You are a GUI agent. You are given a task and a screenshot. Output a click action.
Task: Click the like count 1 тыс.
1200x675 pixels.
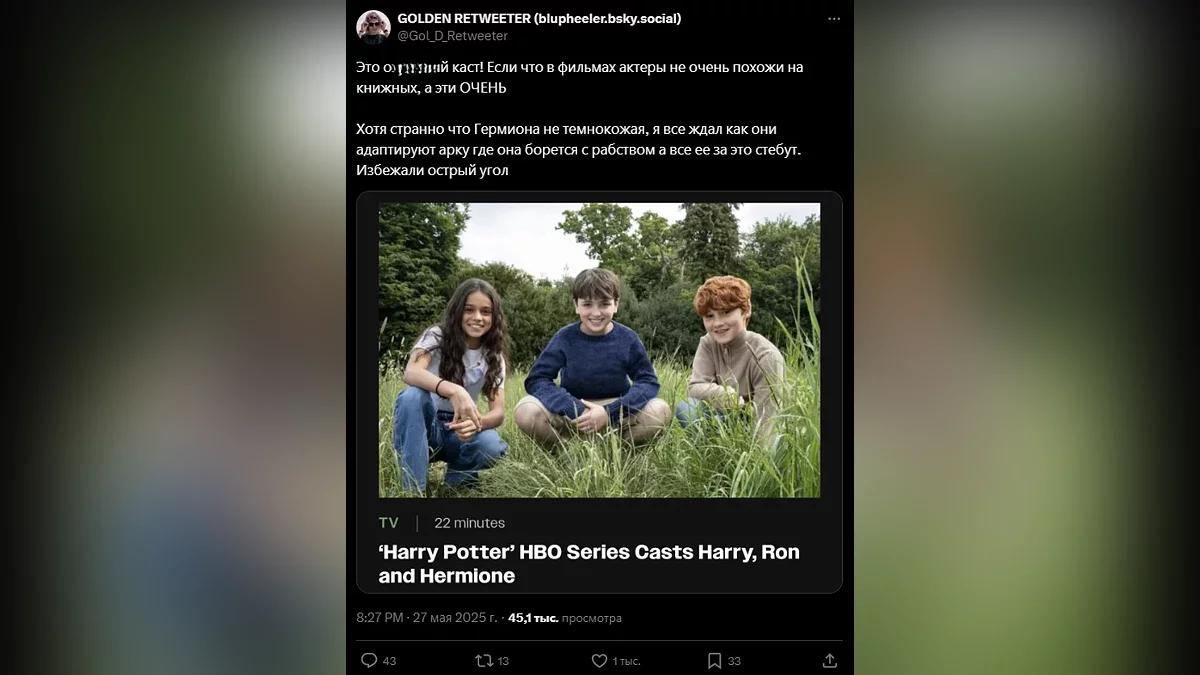tap(627, 661)
